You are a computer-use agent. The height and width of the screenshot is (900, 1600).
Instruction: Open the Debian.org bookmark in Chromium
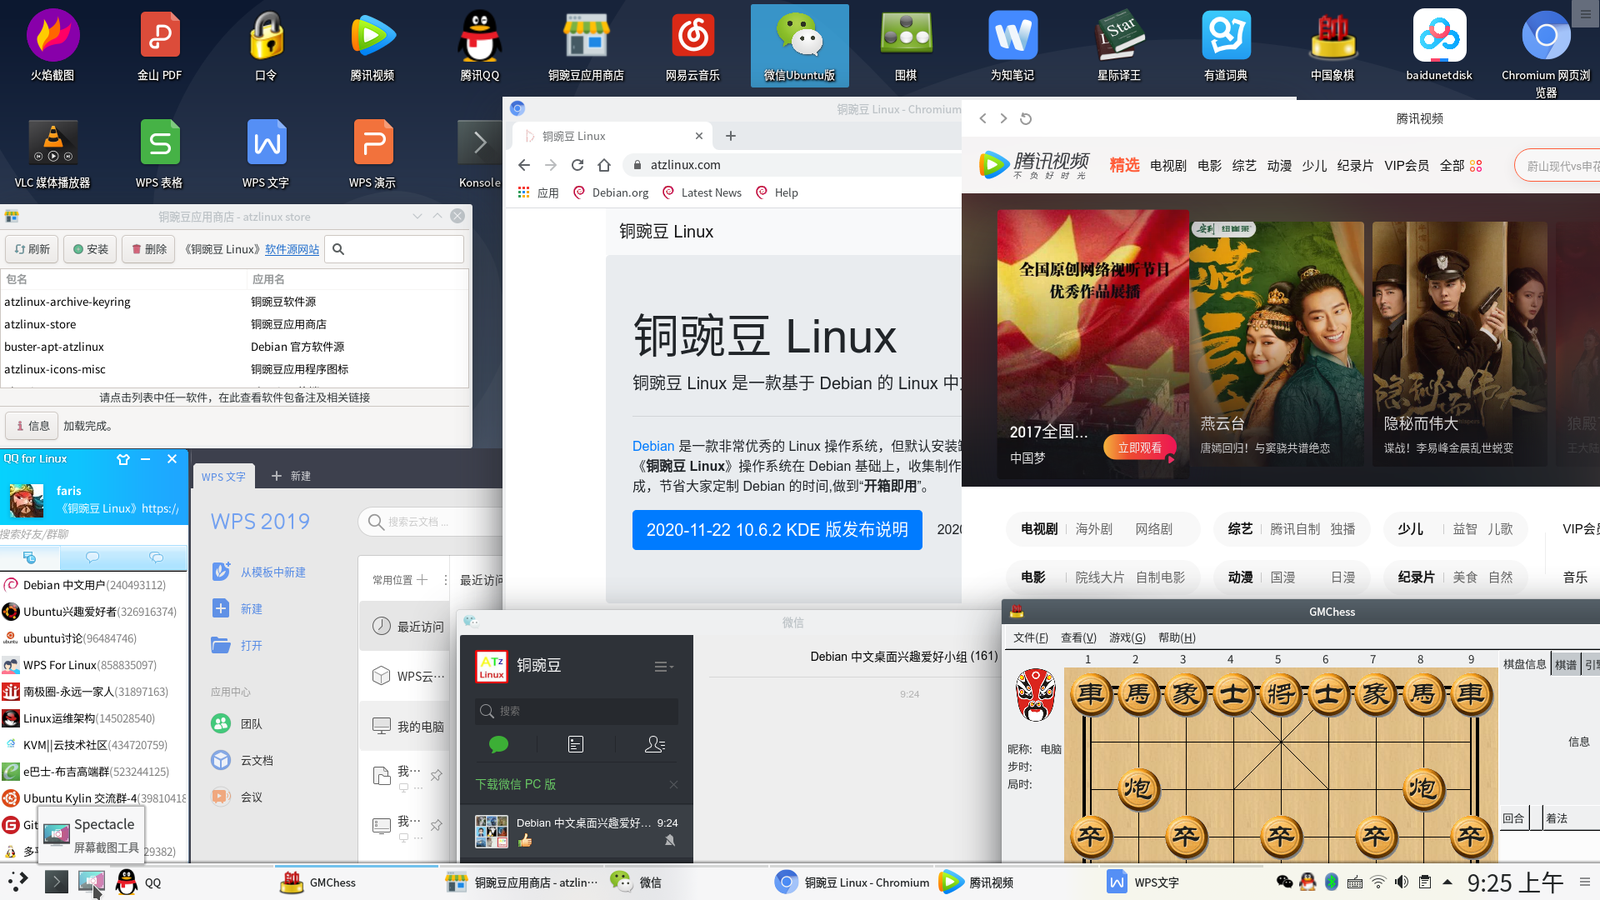[611, 193]
